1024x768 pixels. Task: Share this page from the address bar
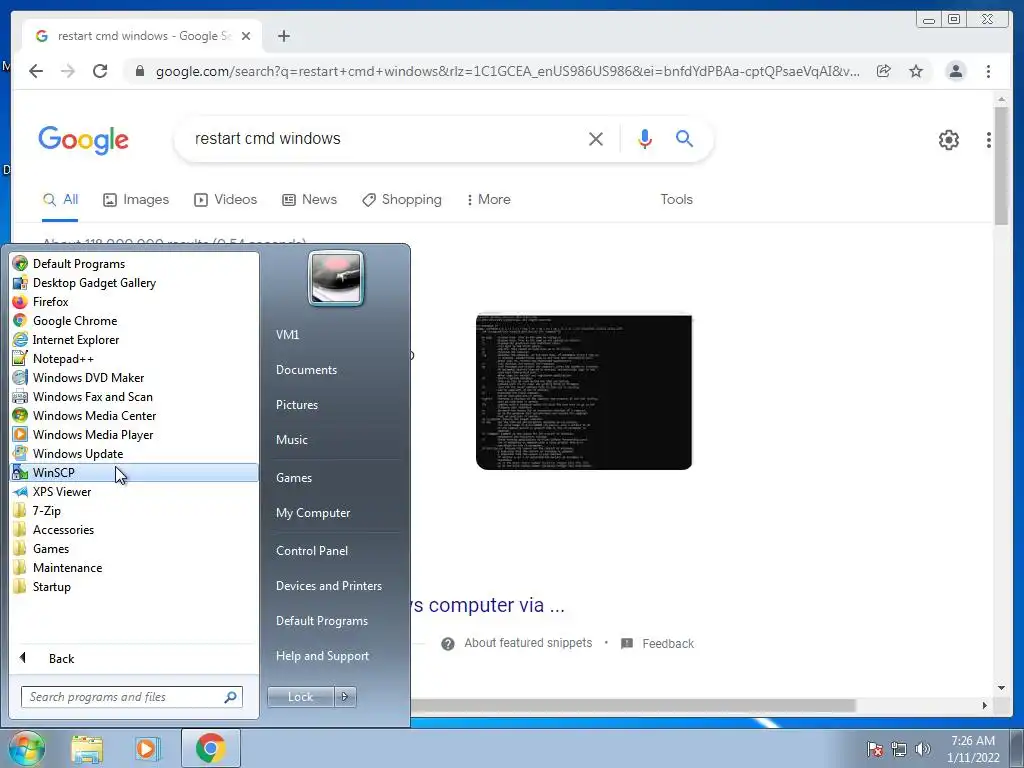(884, 71)
